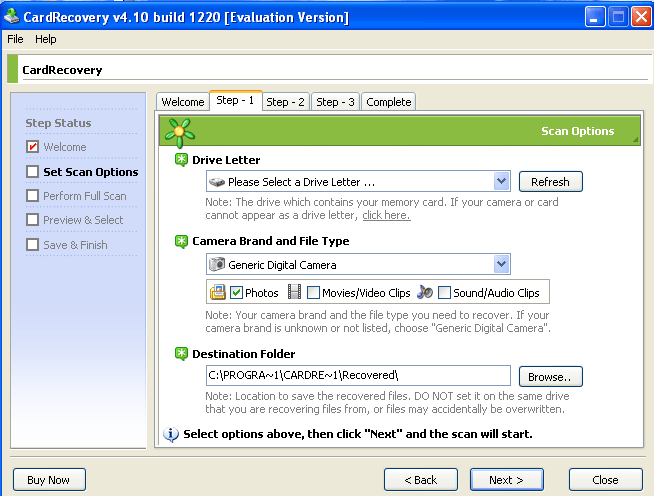Viewport: 654px width, 496px height.
Task: Toggle the Perform Full Scan step checkbox
Action: point(33,196)
